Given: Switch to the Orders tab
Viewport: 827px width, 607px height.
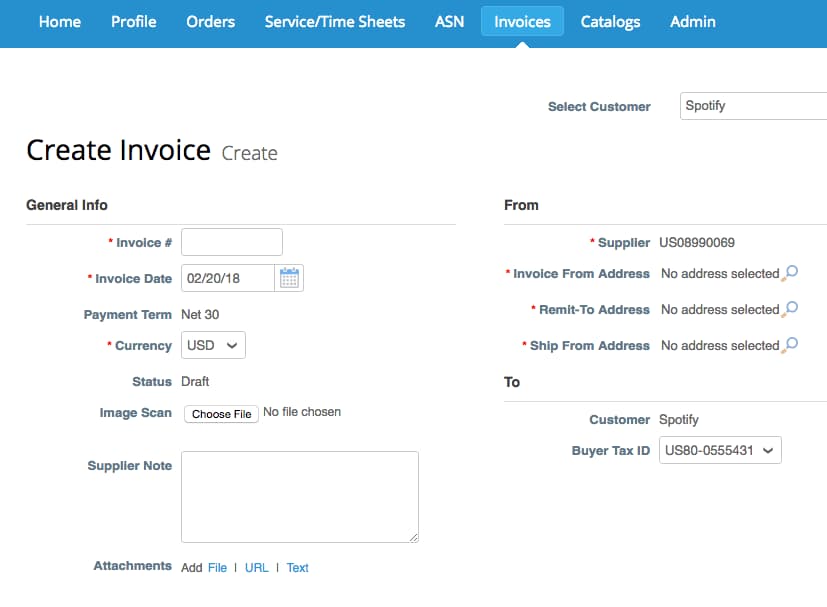Looking at the screenshot, I should 210,21.
